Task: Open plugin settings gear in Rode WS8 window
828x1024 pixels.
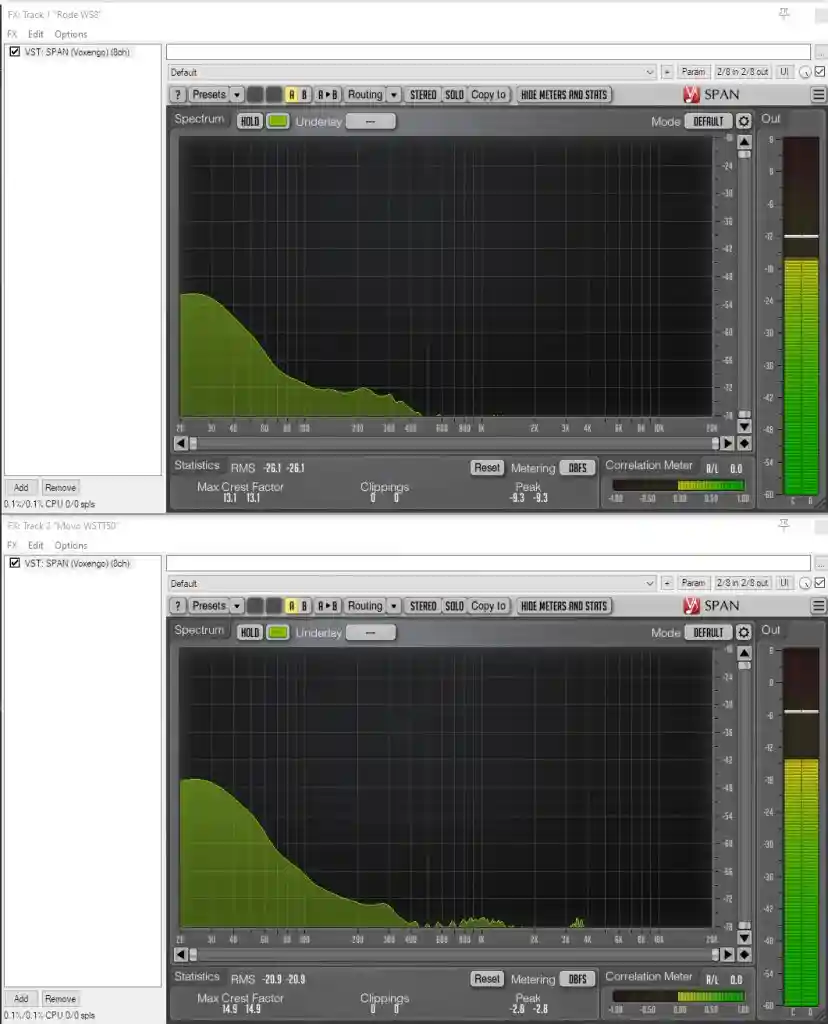Action: pos(744,121)
